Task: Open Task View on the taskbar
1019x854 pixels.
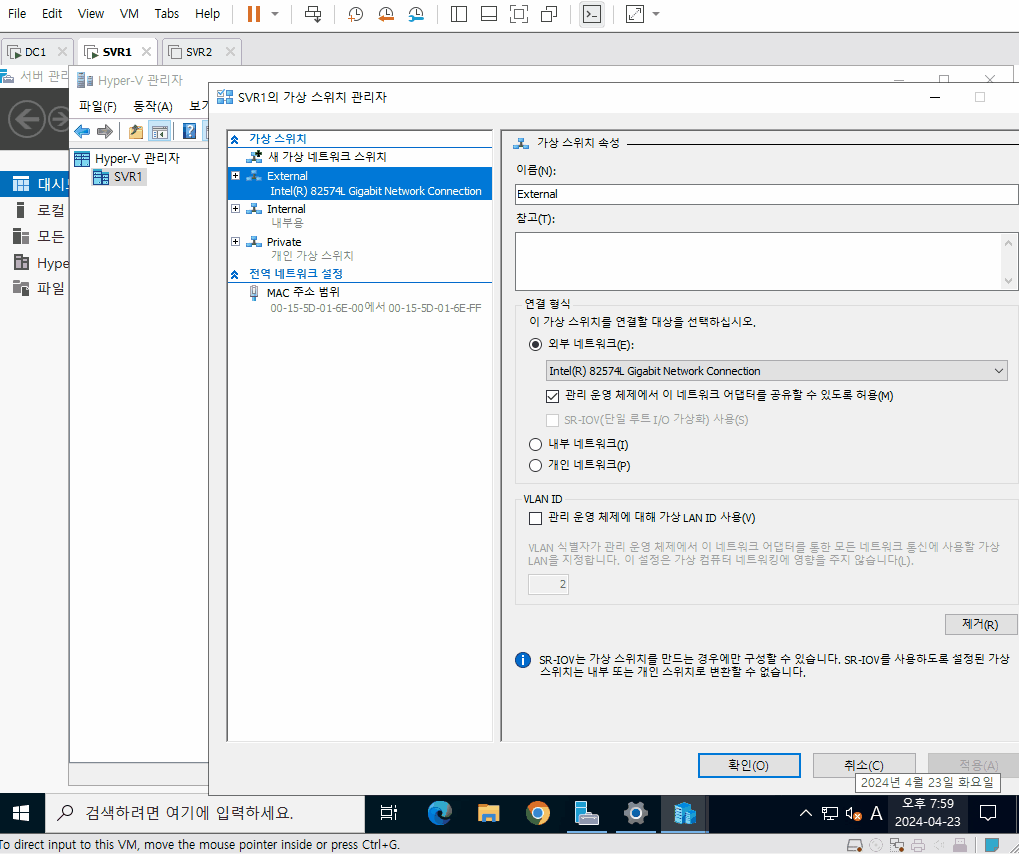Action: [x=389, y=813]
